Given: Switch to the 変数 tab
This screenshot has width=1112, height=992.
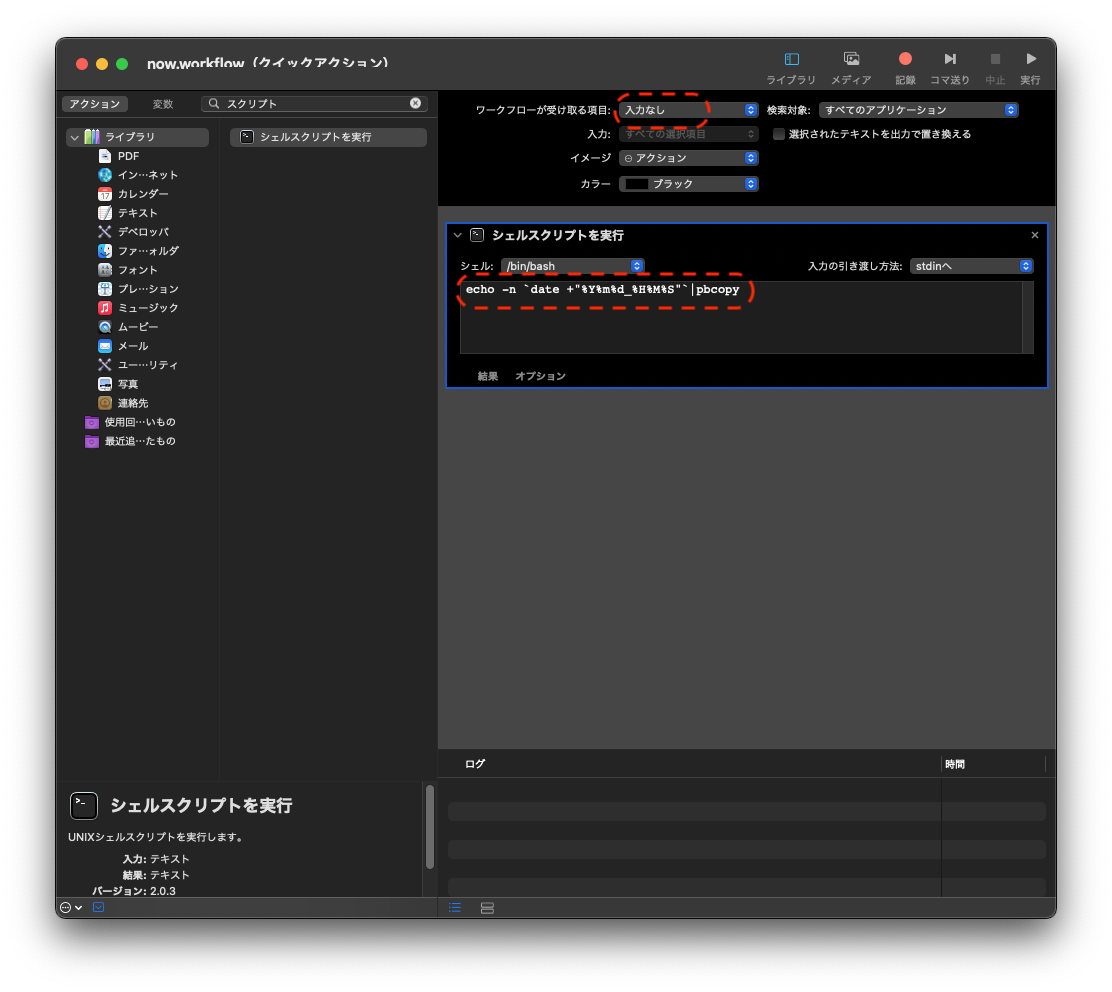Looking at the screenshot, I should click(x=163, y=104).
